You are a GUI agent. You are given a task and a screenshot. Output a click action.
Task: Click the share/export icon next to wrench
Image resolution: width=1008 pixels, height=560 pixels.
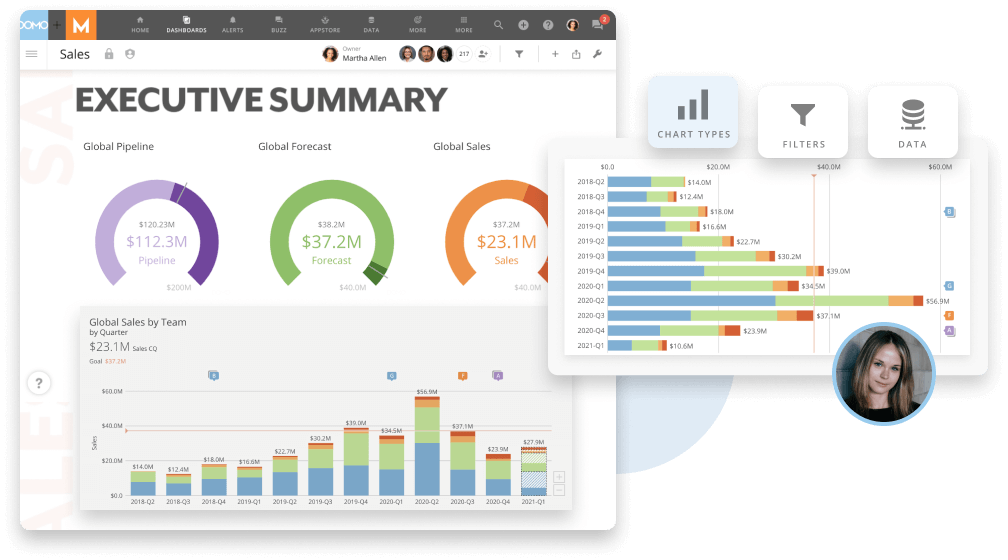tap(576, 54)
